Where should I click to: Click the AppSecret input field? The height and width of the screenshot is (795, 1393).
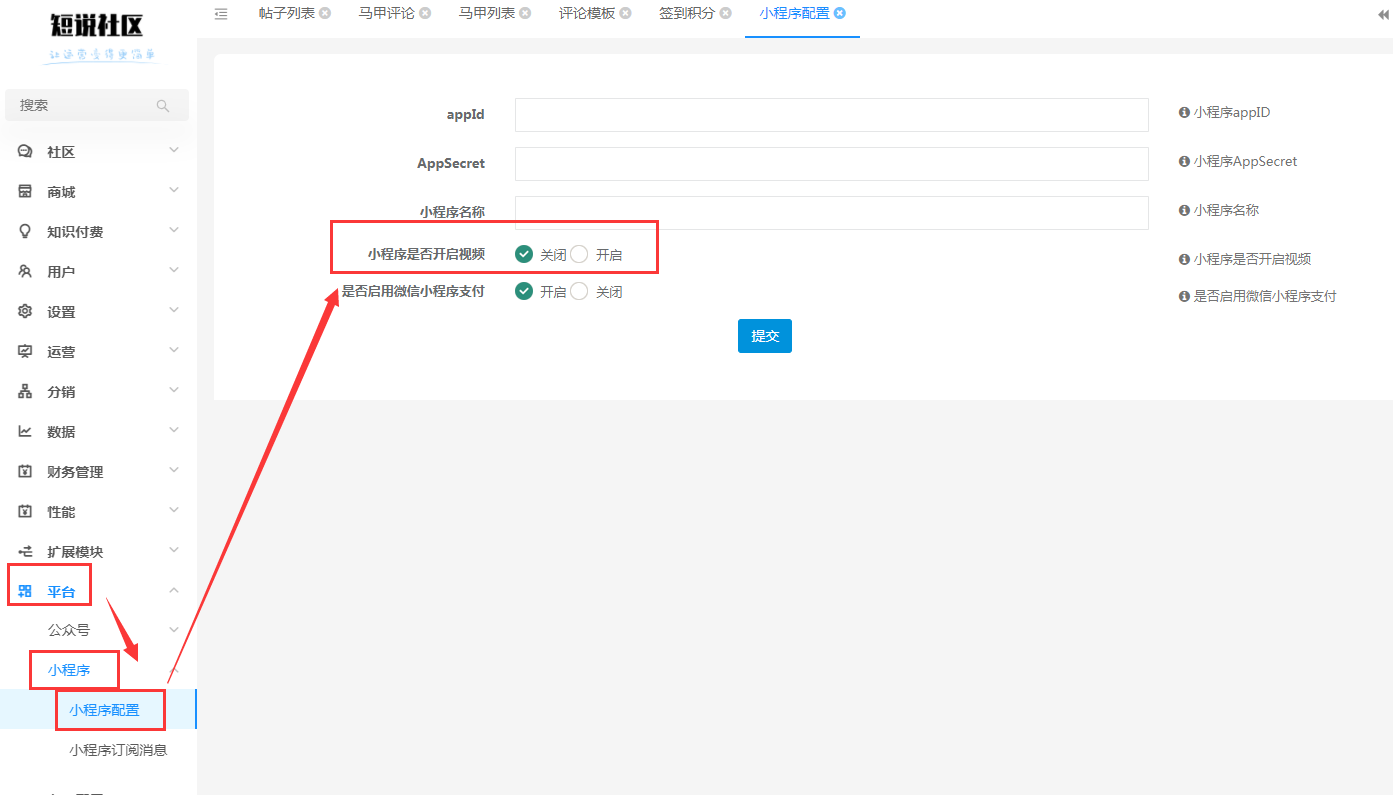(831, 164)
